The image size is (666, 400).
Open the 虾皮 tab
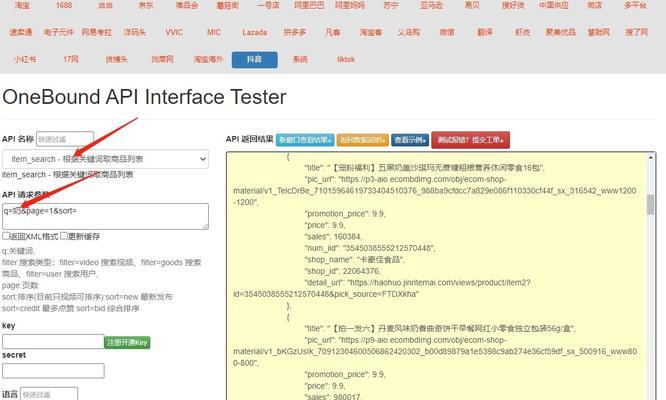tap(522, 32)
